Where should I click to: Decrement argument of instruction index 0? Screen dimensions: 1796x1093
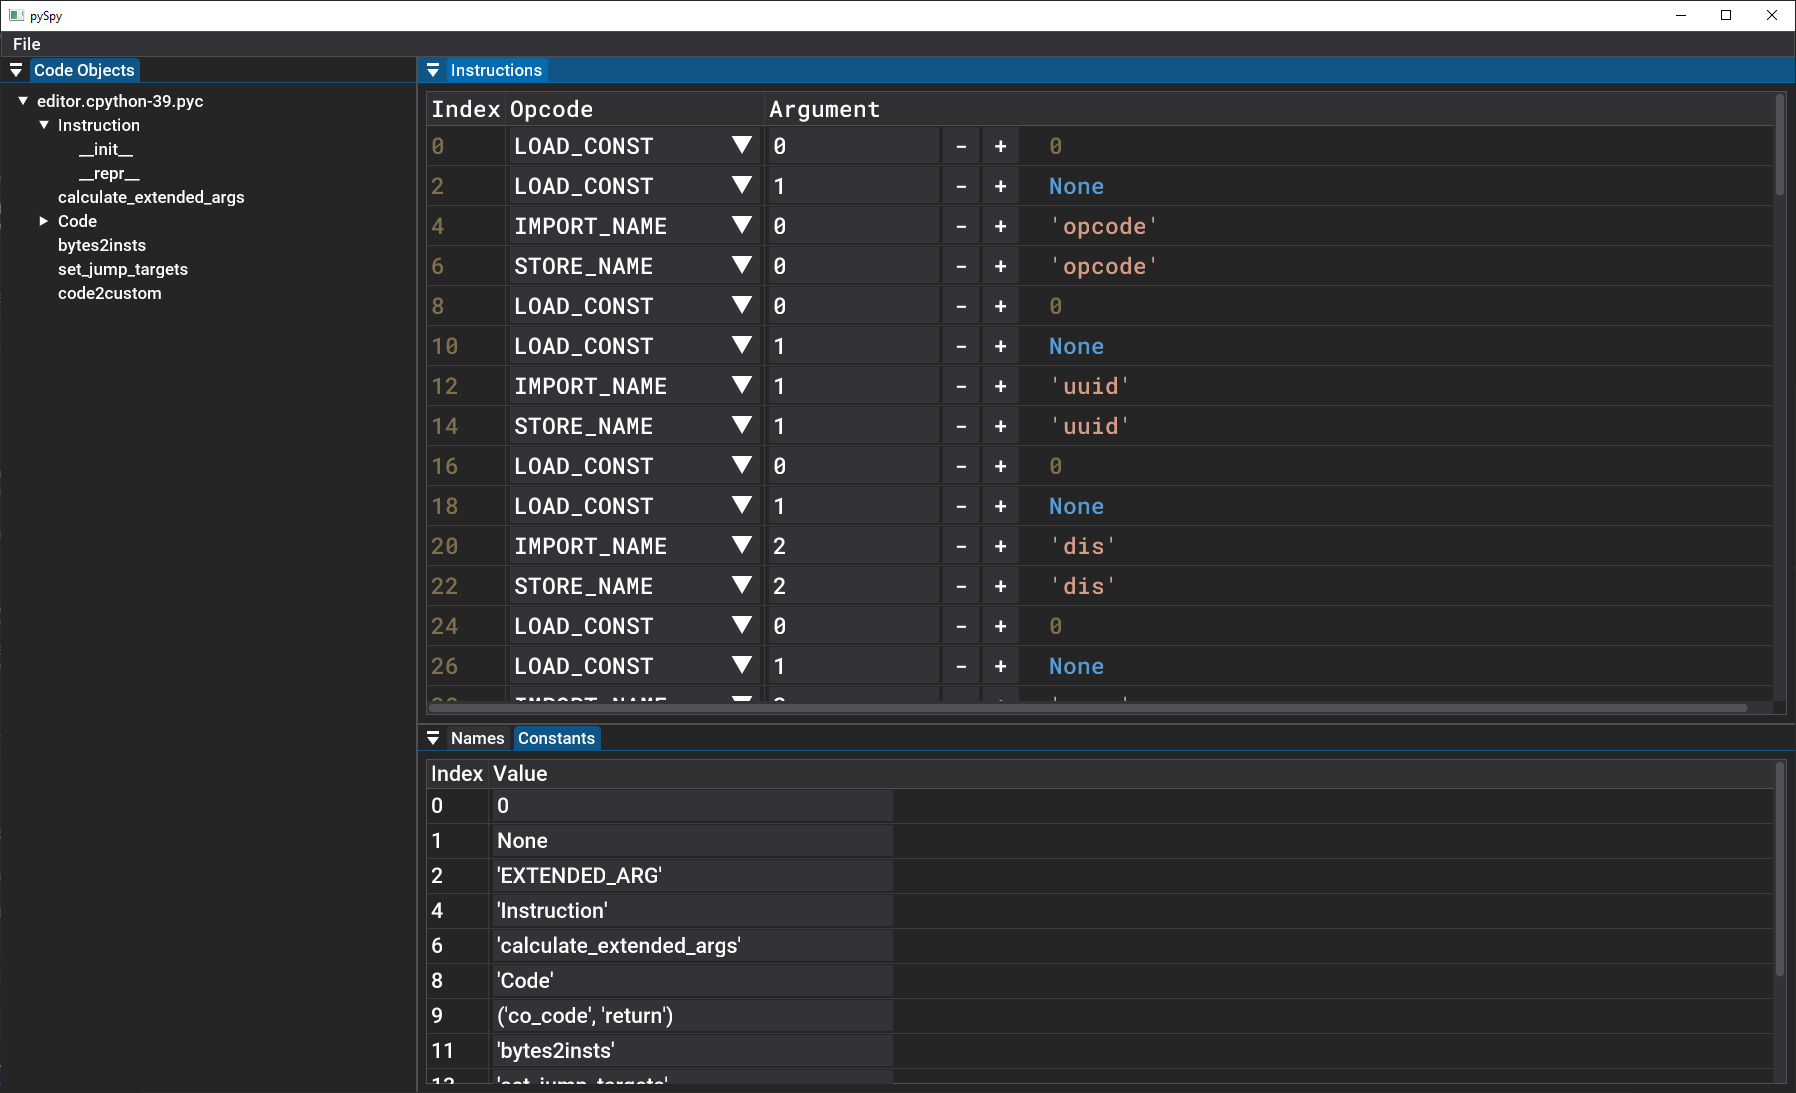[x=961, y=146]
